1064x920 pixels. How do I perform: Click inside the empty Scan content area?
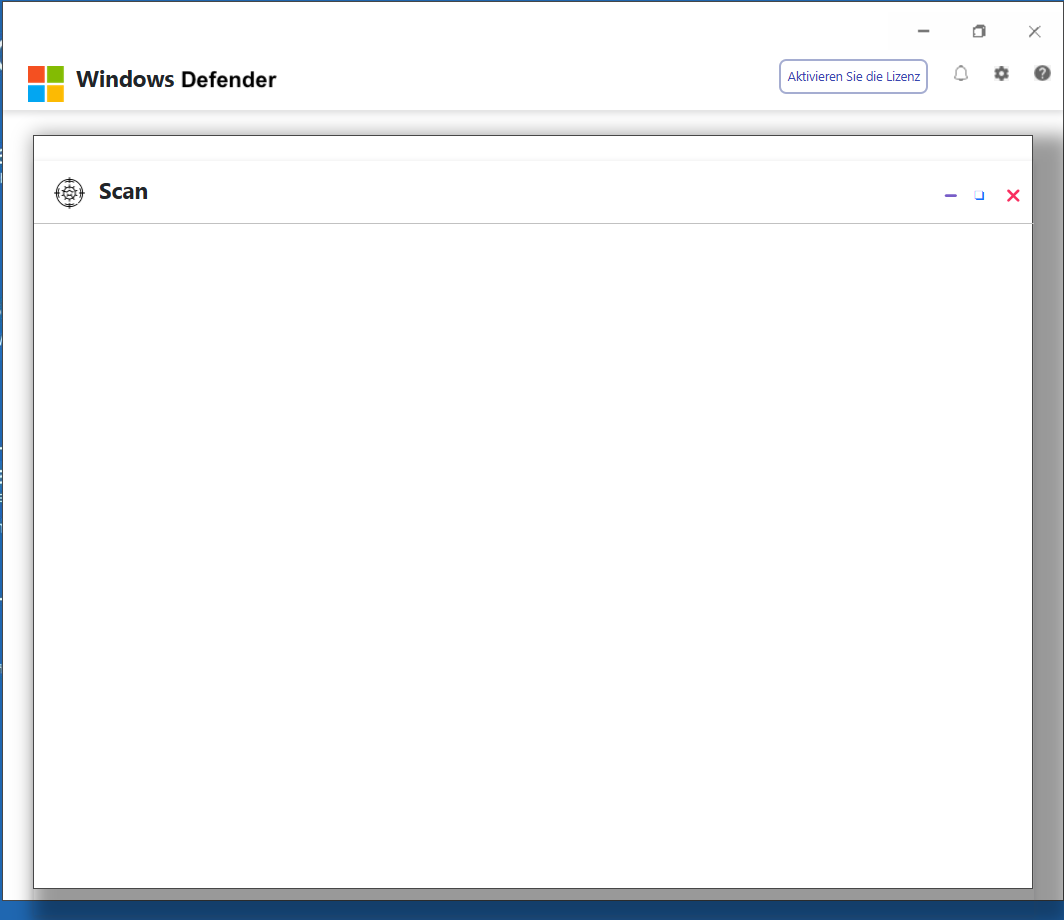pyautogui.click(x=533, y=555)
